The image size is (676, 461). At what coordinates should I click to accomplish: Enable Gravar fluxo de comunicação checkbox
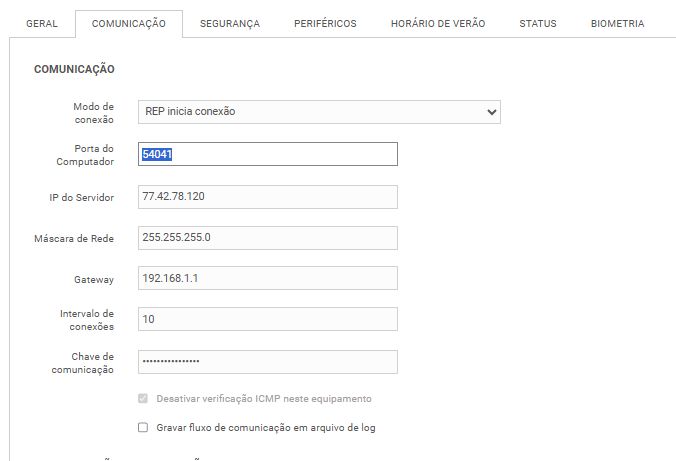143,427
